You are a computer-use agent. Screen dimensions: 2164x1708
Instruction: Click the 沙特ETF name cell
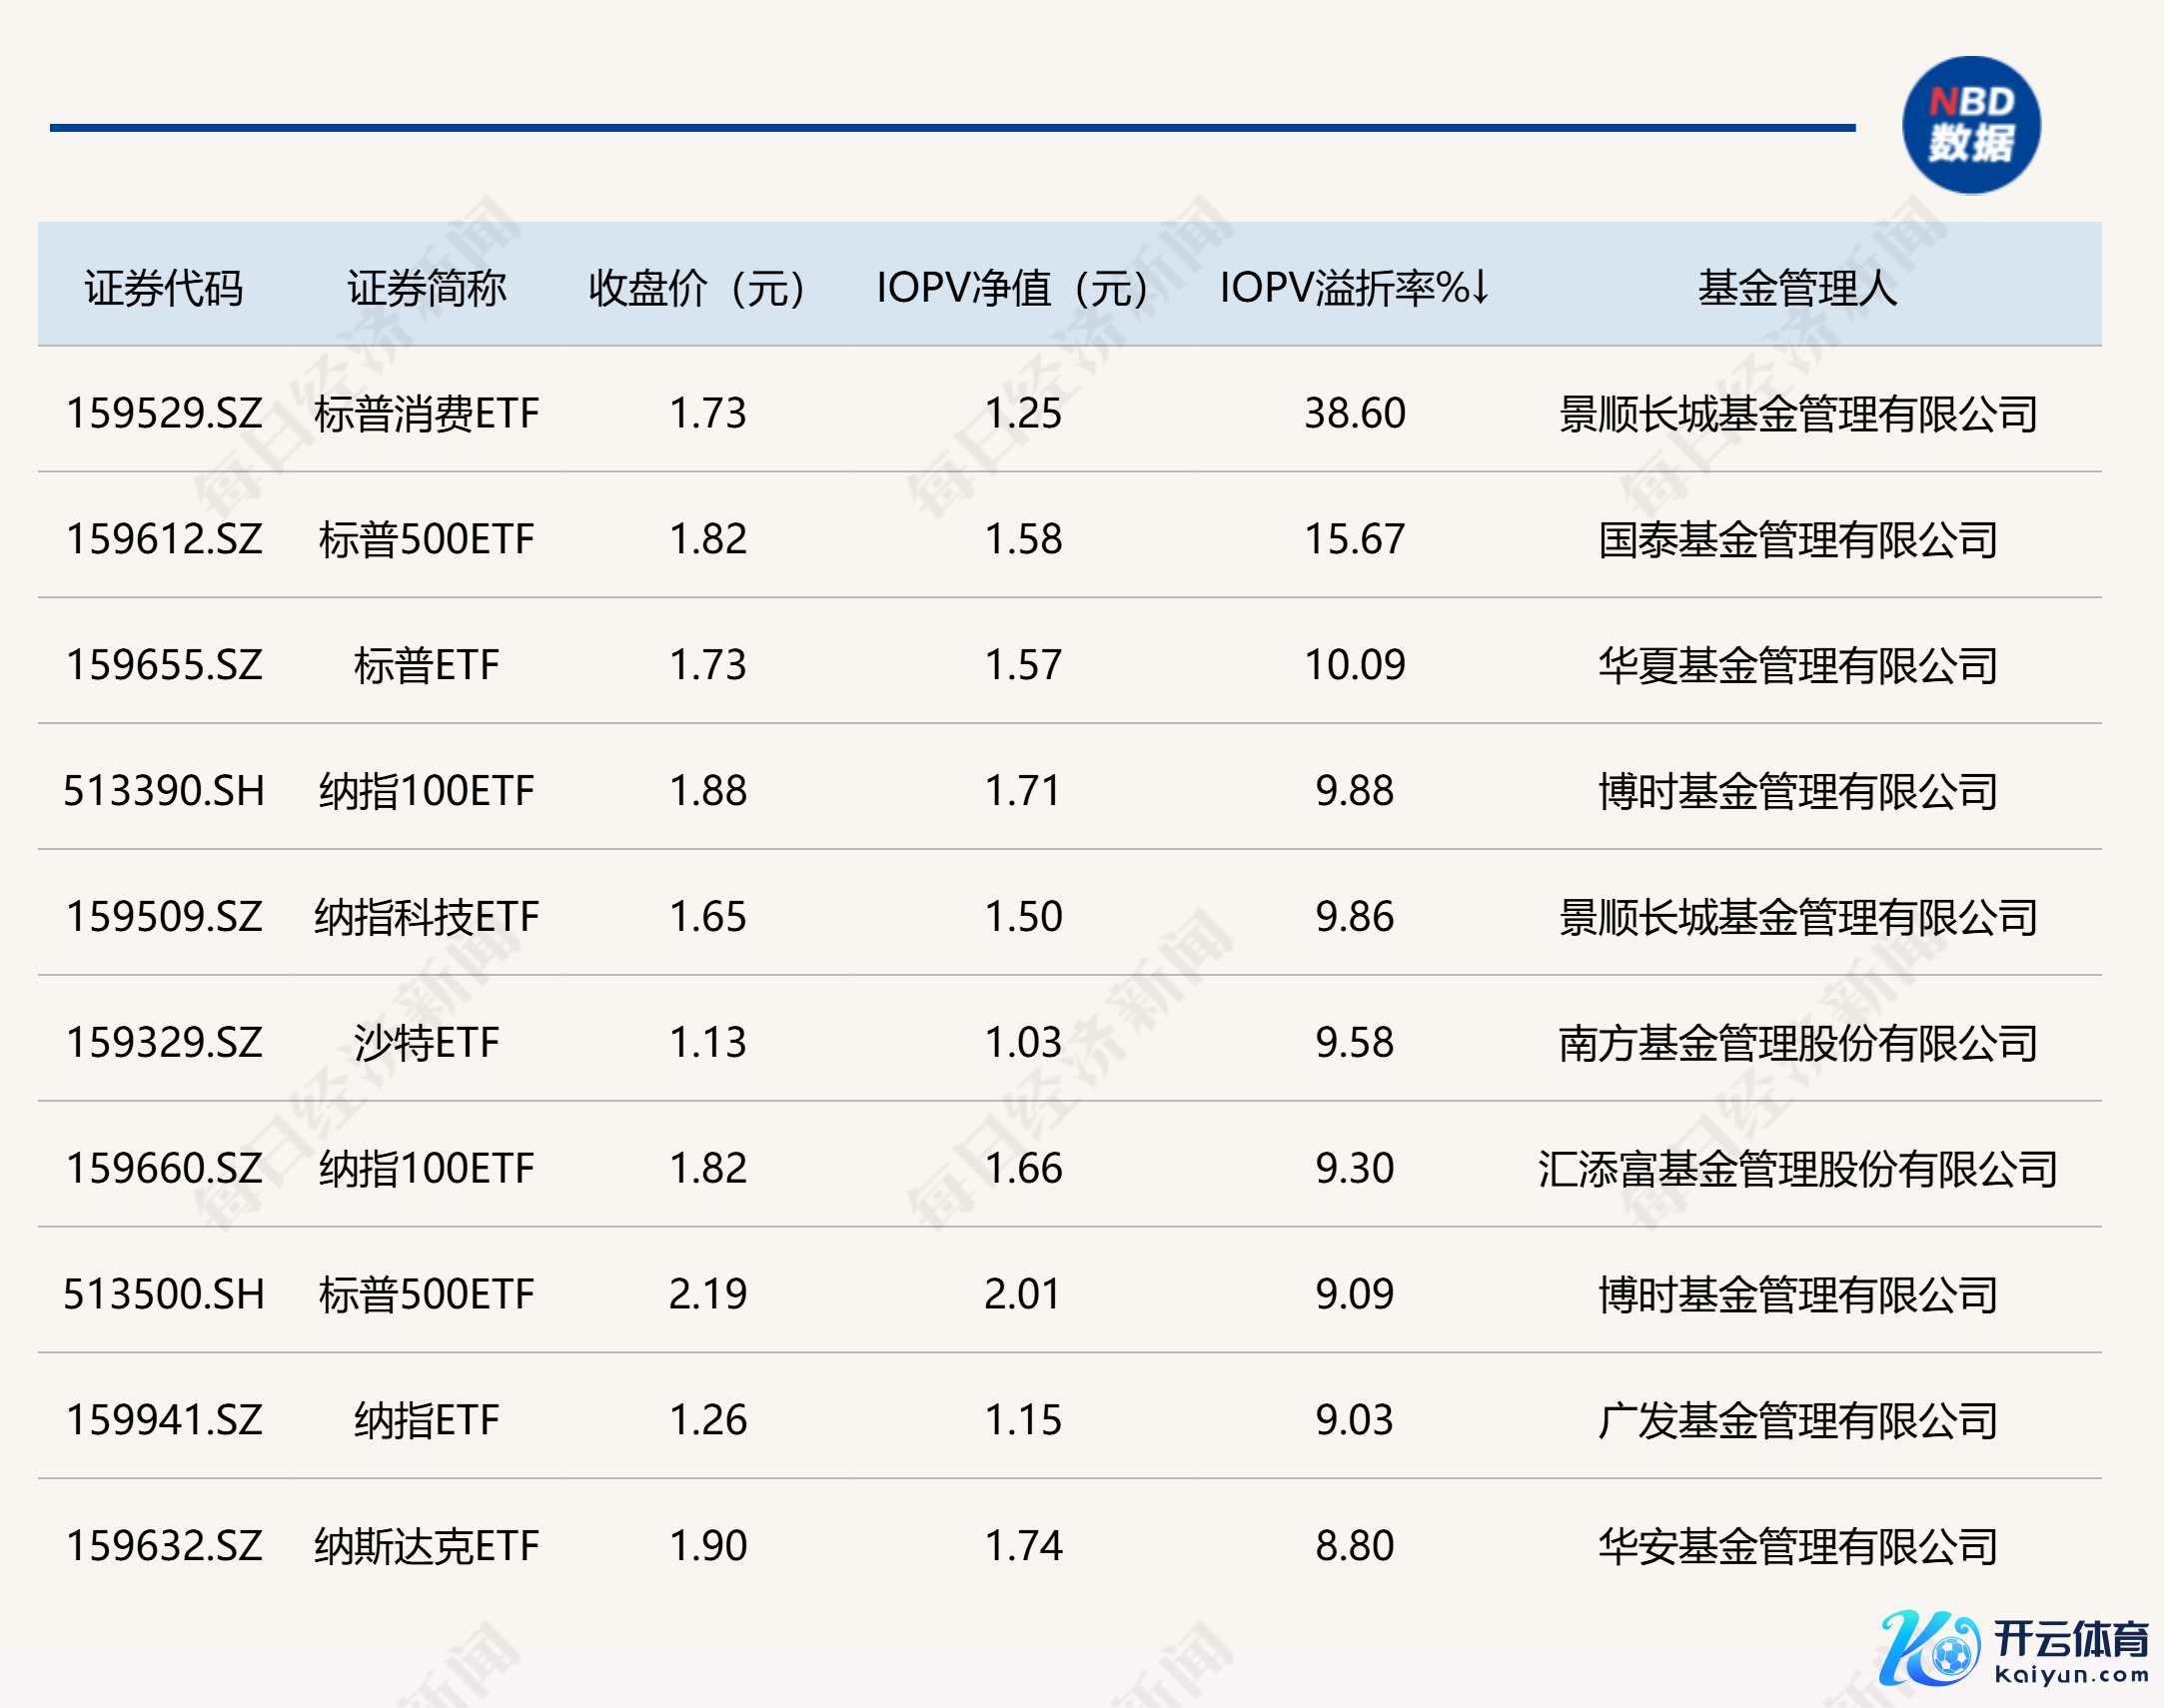pos(426,1043)
